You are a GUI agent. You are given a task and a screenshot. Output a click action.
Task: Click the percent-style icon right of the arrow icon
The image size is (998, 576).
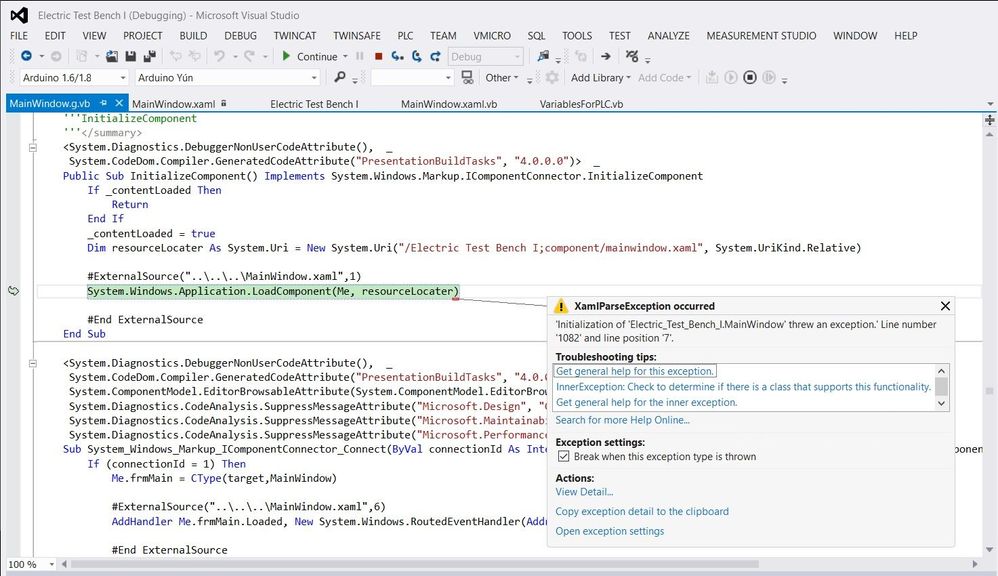[x=631, y=56]
